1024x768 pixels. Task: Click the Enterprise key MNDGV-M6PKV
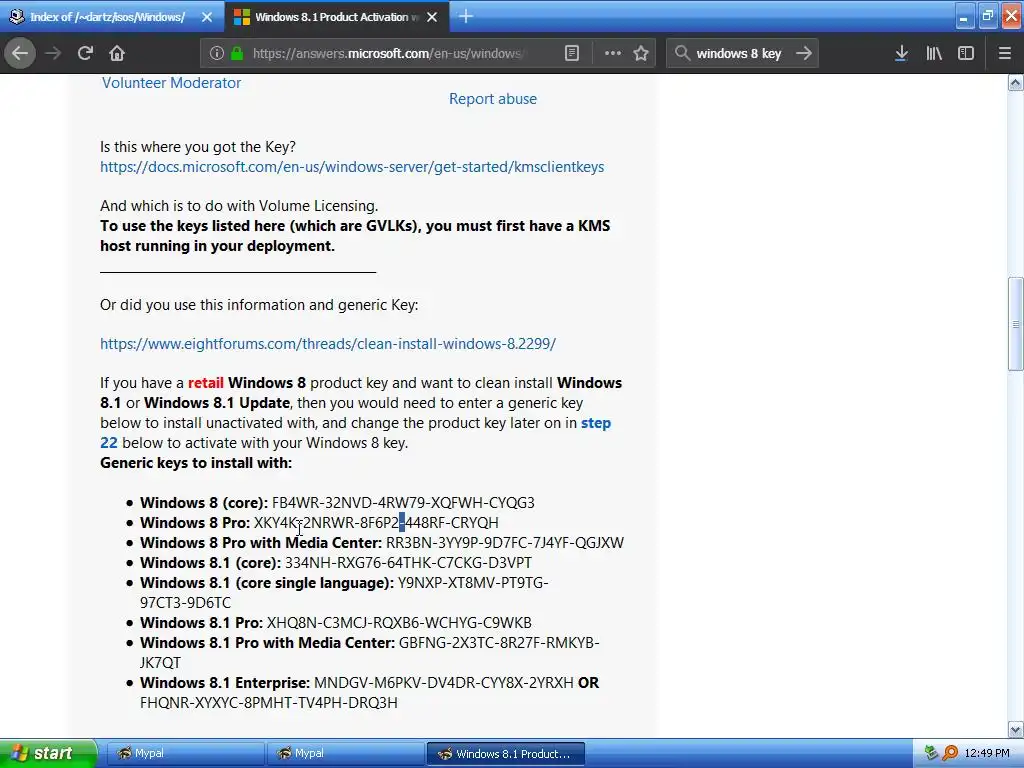tap(443, 683)
